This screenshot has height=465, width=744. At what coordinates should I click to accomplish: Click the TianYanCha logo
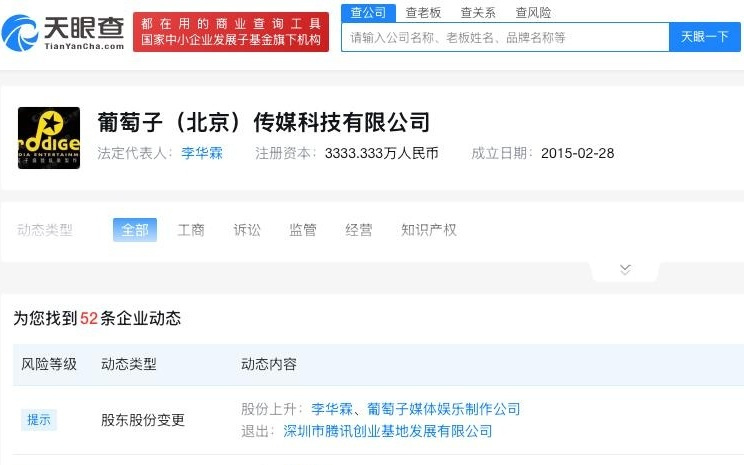pyautogui.click(x=63, y=33)
